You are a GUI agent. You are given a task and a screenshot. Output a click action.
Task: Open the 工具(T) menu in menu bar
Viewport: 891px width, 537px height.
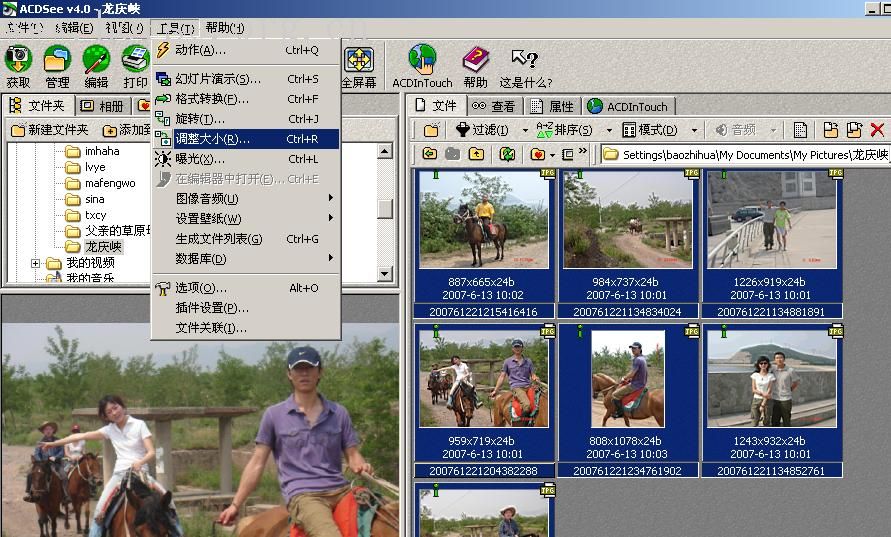[176, 28]
